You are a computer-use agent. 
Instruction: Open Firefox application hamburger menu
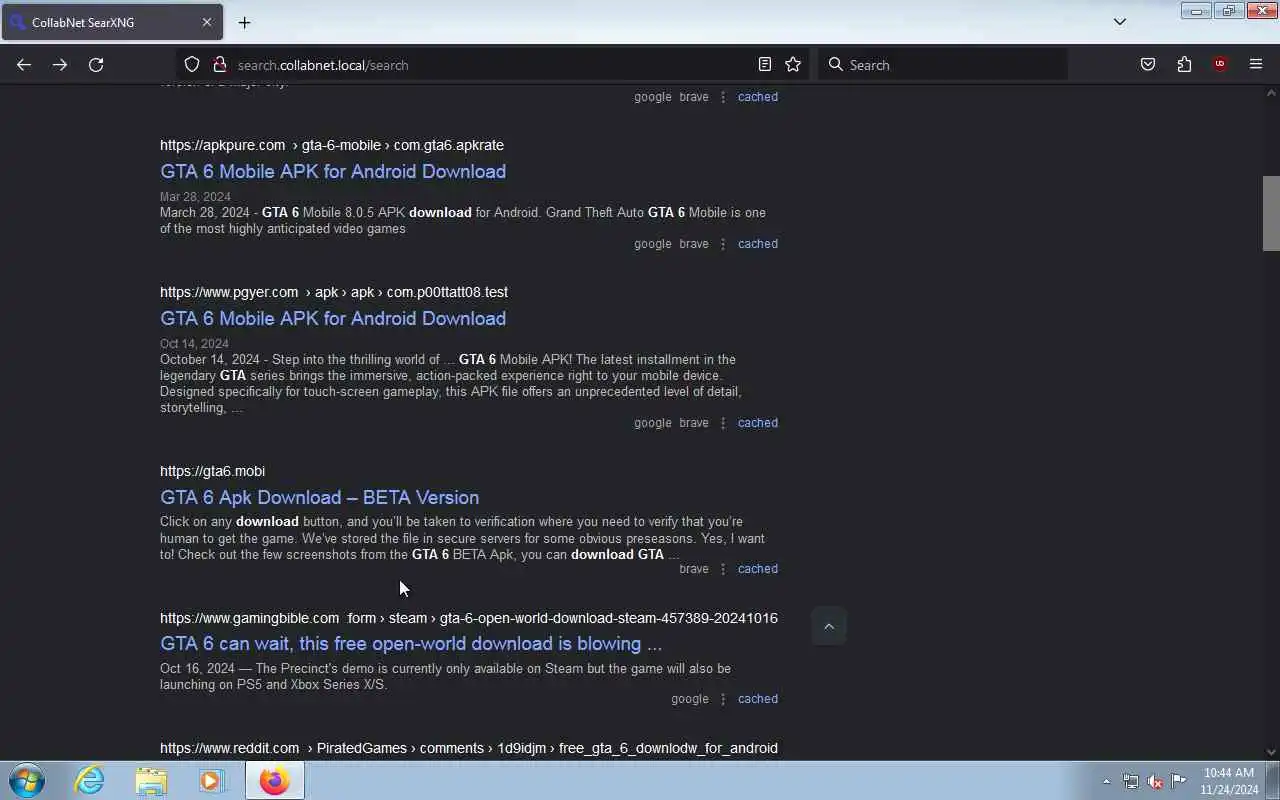1256,64
